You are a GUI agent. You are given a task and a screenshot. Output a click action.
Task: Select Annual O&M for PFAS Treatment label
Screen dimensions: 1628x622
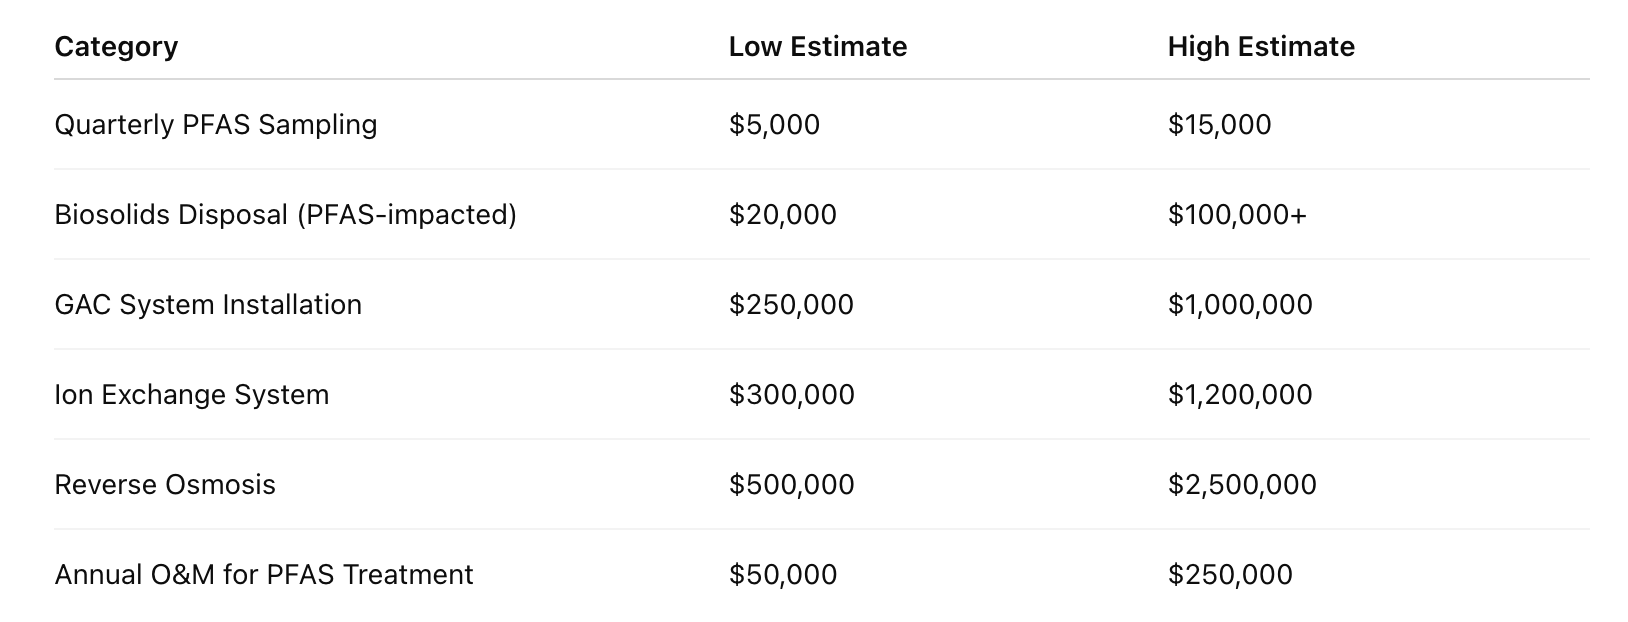pos(264,574)
